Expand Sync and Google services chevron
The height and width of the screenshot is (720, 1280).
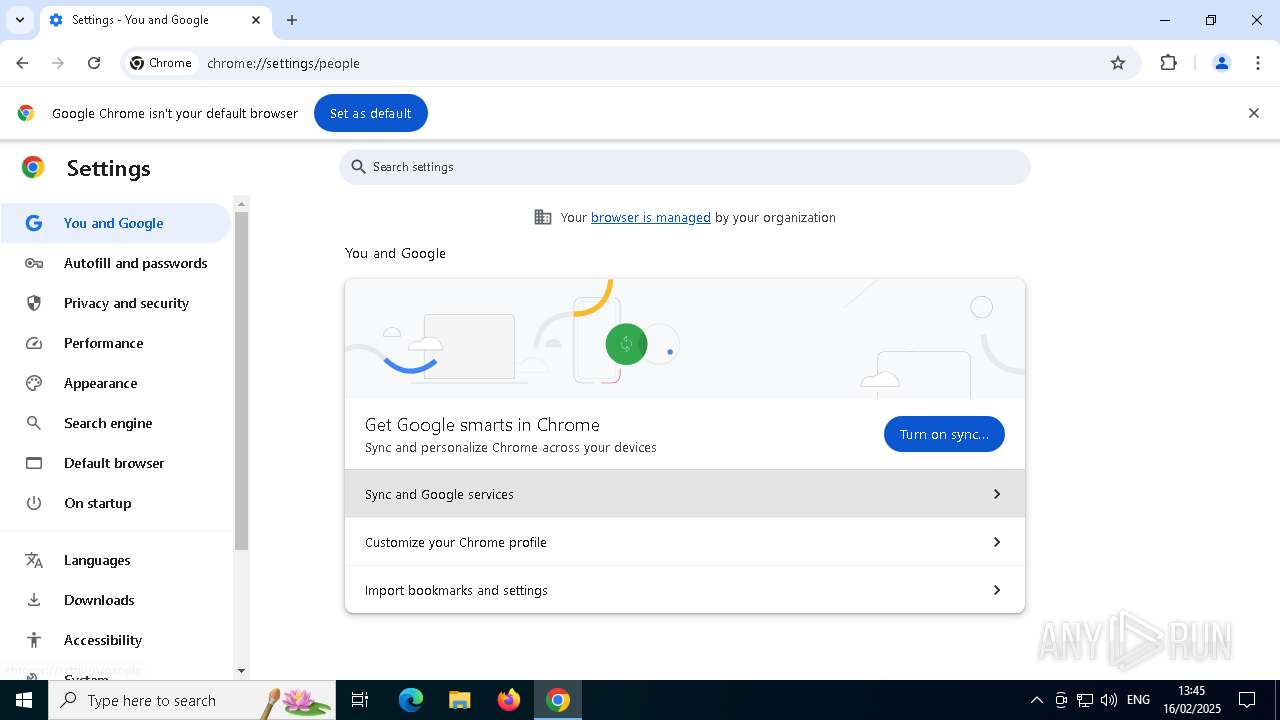click(x=996, y=494)
